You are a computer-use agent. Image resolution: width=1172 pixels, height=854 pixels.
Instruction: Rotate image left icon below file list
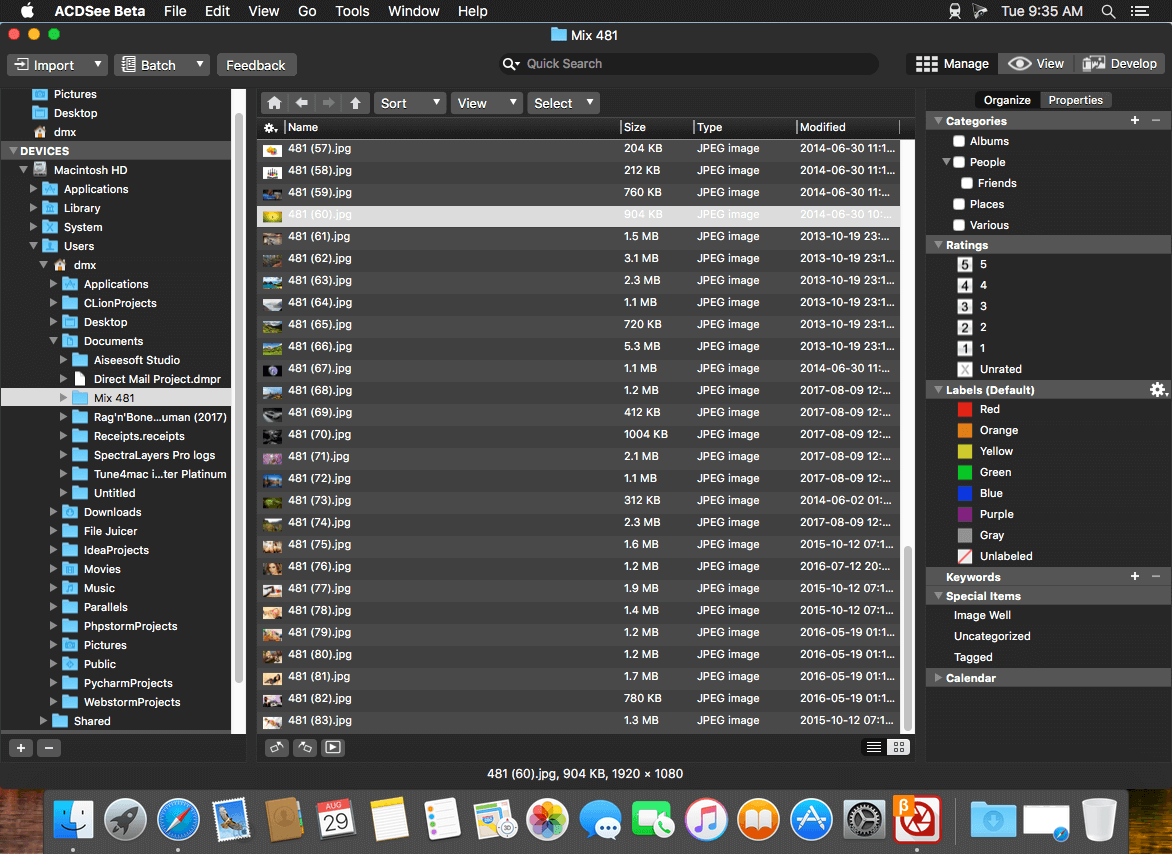(x=277, y=747)
